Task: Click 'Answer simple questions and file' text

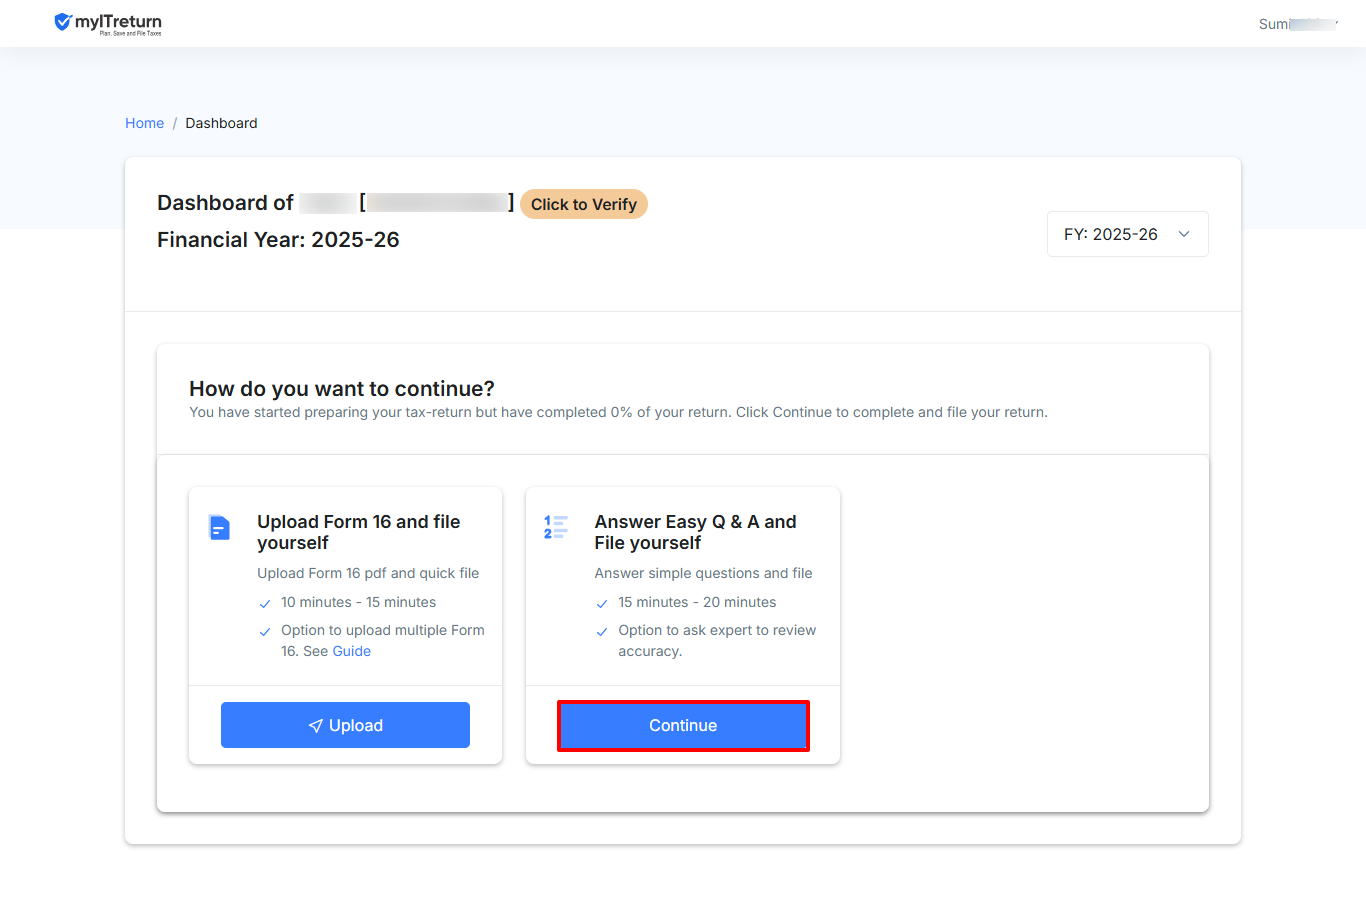Action: (703, 573)
